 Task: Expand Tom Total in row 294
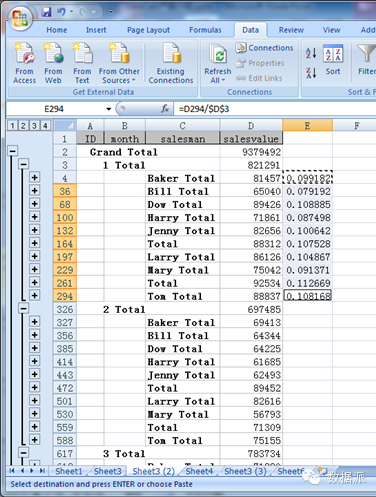tap(35, 296)
